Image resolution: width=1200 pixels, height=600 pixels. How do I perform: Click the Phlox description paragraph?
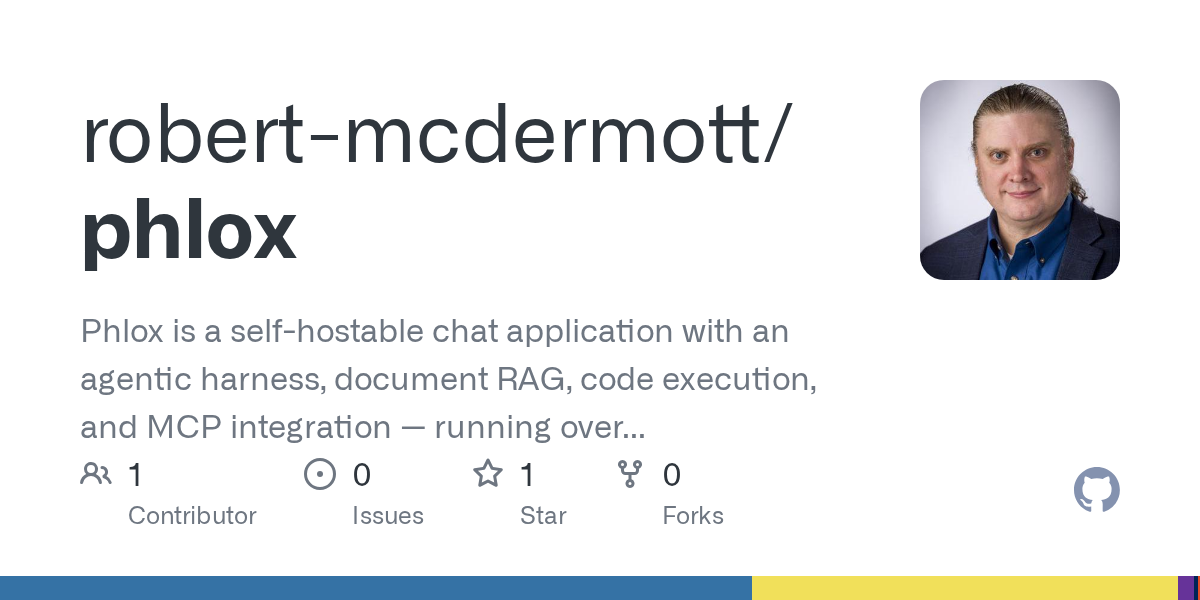[449, 379]
